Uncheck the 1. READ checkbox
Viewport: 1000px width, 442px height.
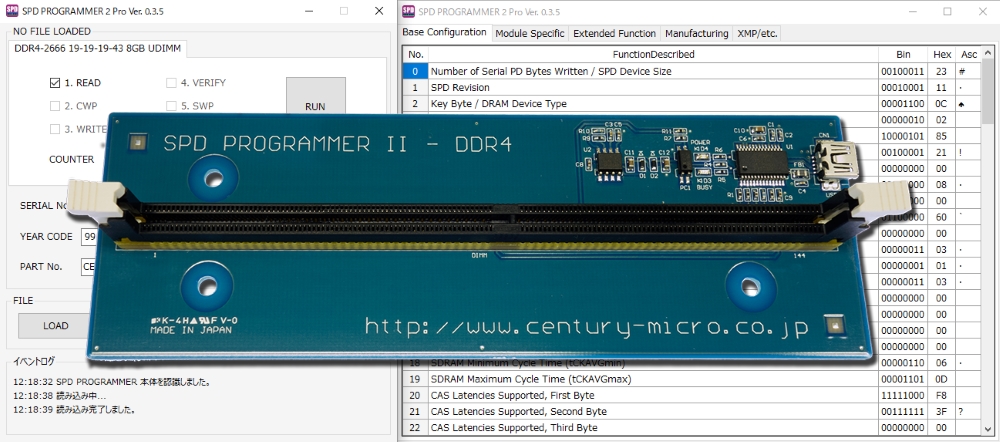click(55, 83)
